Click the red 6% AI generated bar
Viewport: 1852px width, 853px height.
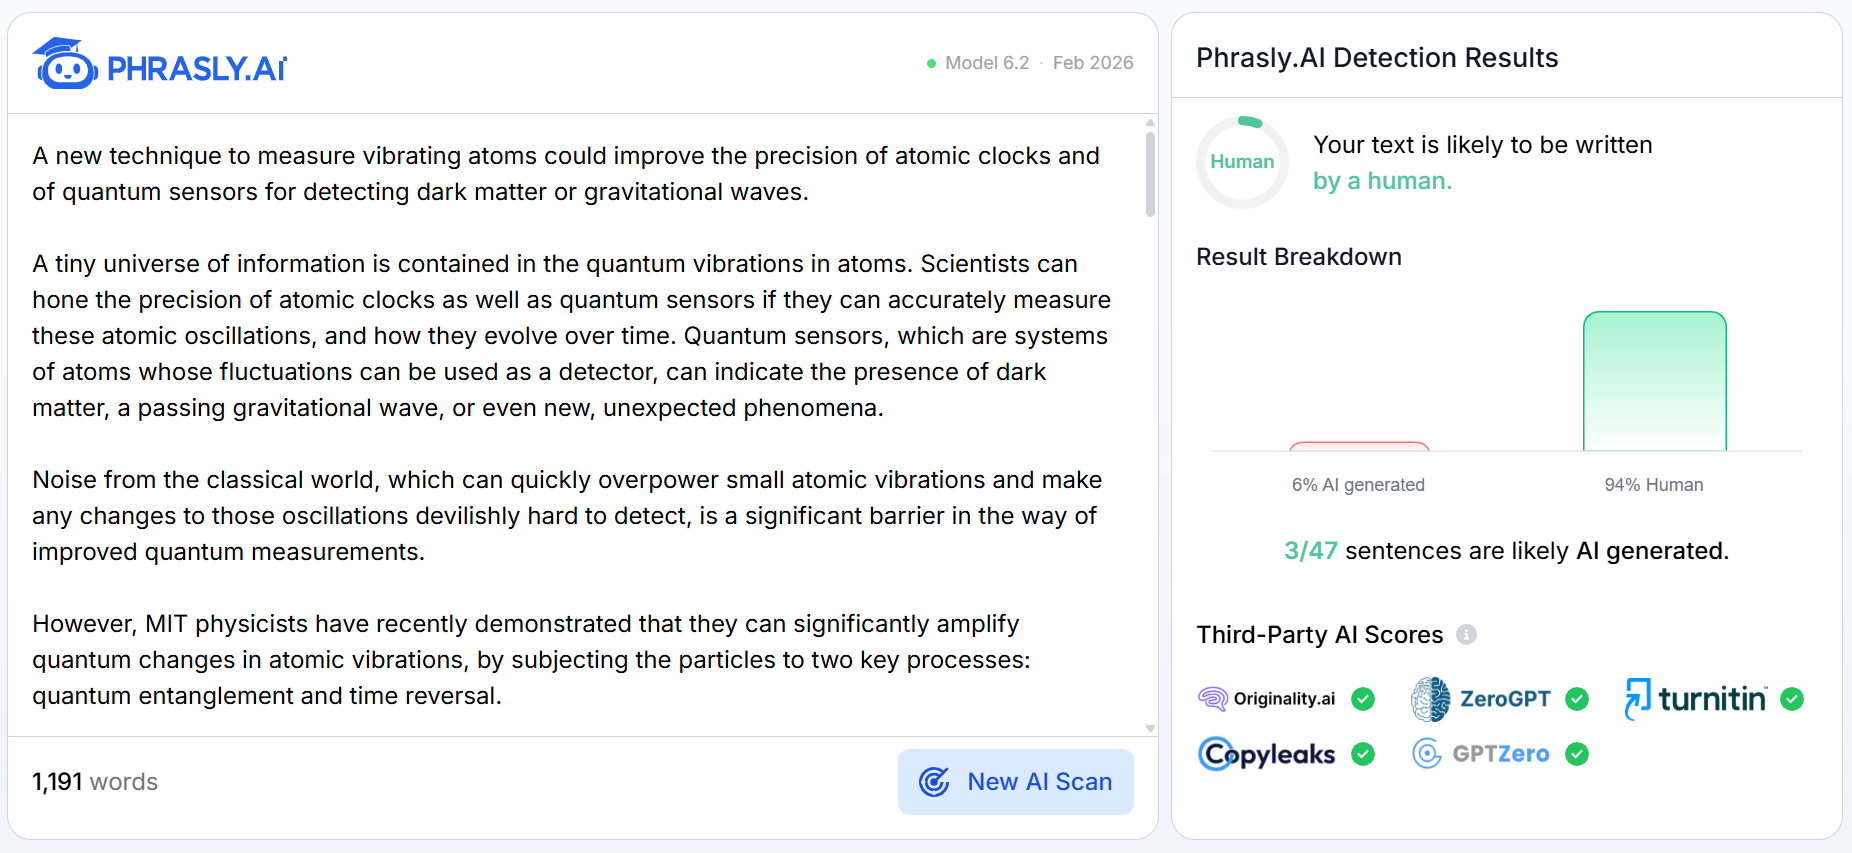point(1359,446)
